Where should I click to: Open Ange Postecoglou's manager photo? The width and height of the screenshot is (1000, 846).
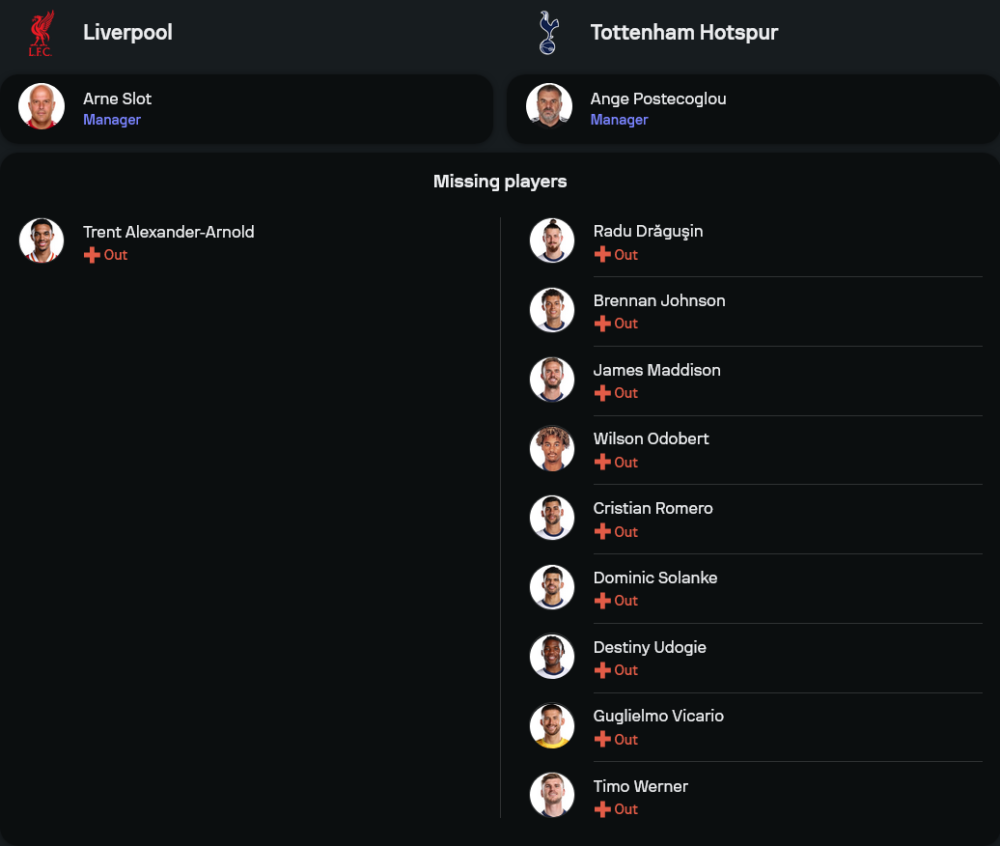pos(549,106)
